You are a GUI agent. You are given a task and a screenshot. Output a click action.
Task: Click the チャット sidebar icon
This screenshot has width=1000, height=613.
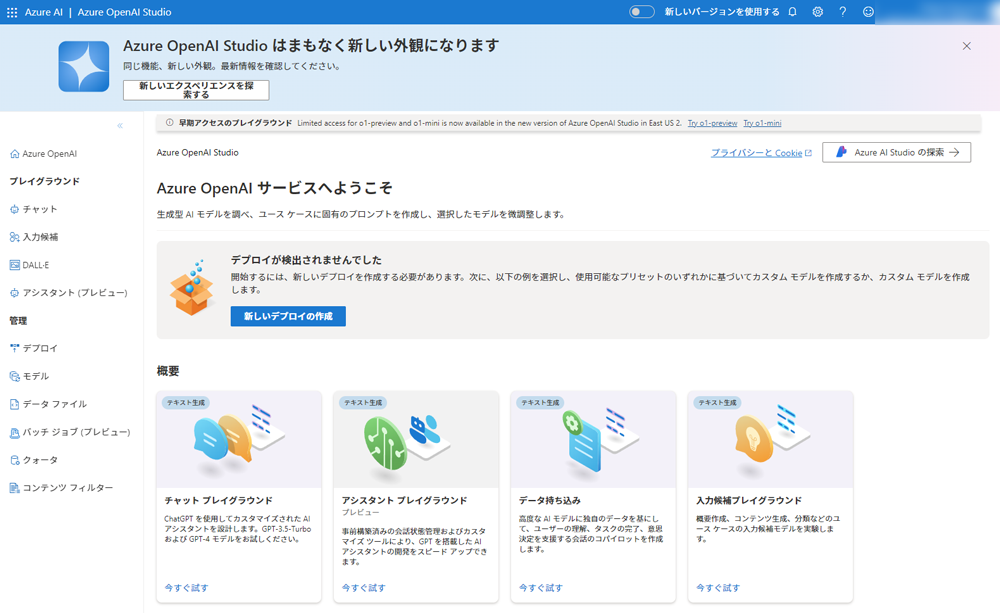pyautogui.click(x=14, y=209)
